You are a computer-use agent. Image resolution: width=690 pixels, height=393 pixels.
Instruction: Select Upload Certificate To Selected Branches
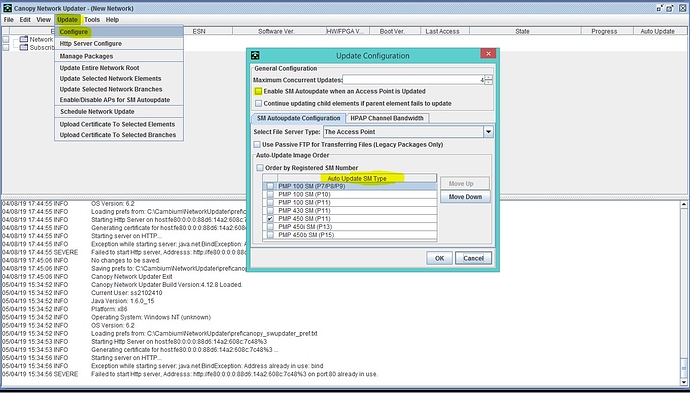click(x=119, y=135)
